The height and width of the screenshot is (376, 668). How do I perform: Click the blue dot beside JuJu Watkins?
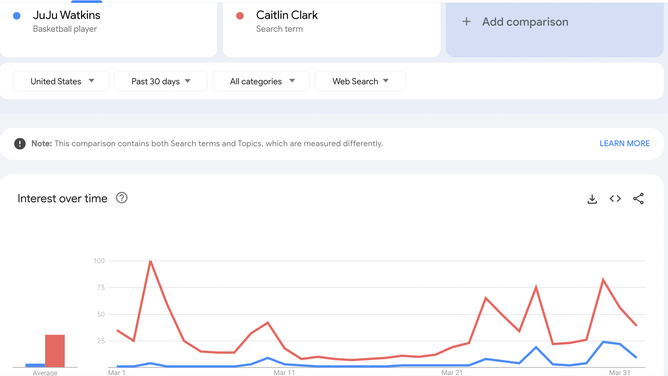[x=17, y=16]
